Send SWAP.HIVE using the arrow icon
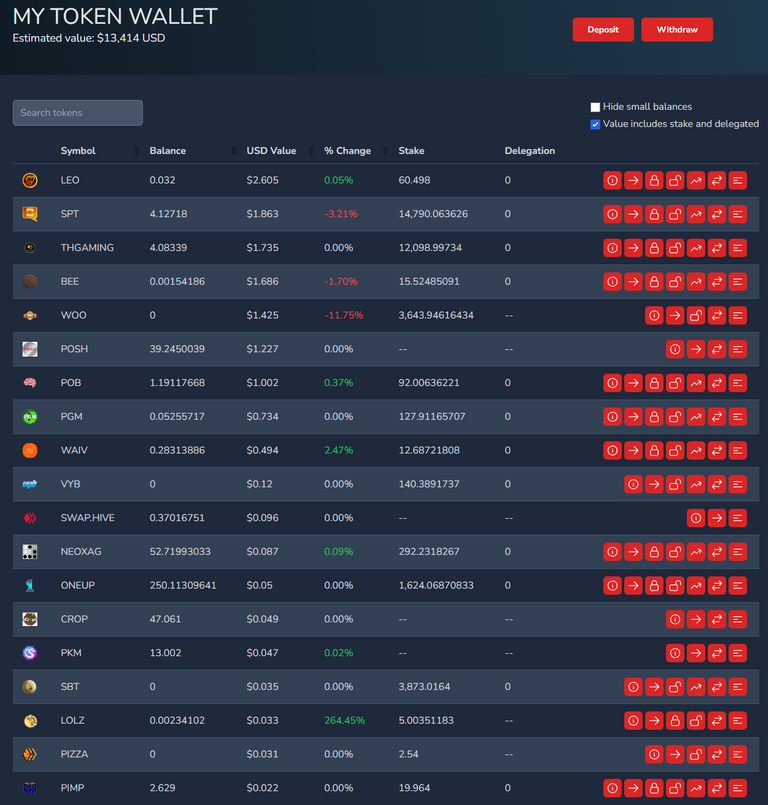The image size is (768, 805). [x=717, y=518]
